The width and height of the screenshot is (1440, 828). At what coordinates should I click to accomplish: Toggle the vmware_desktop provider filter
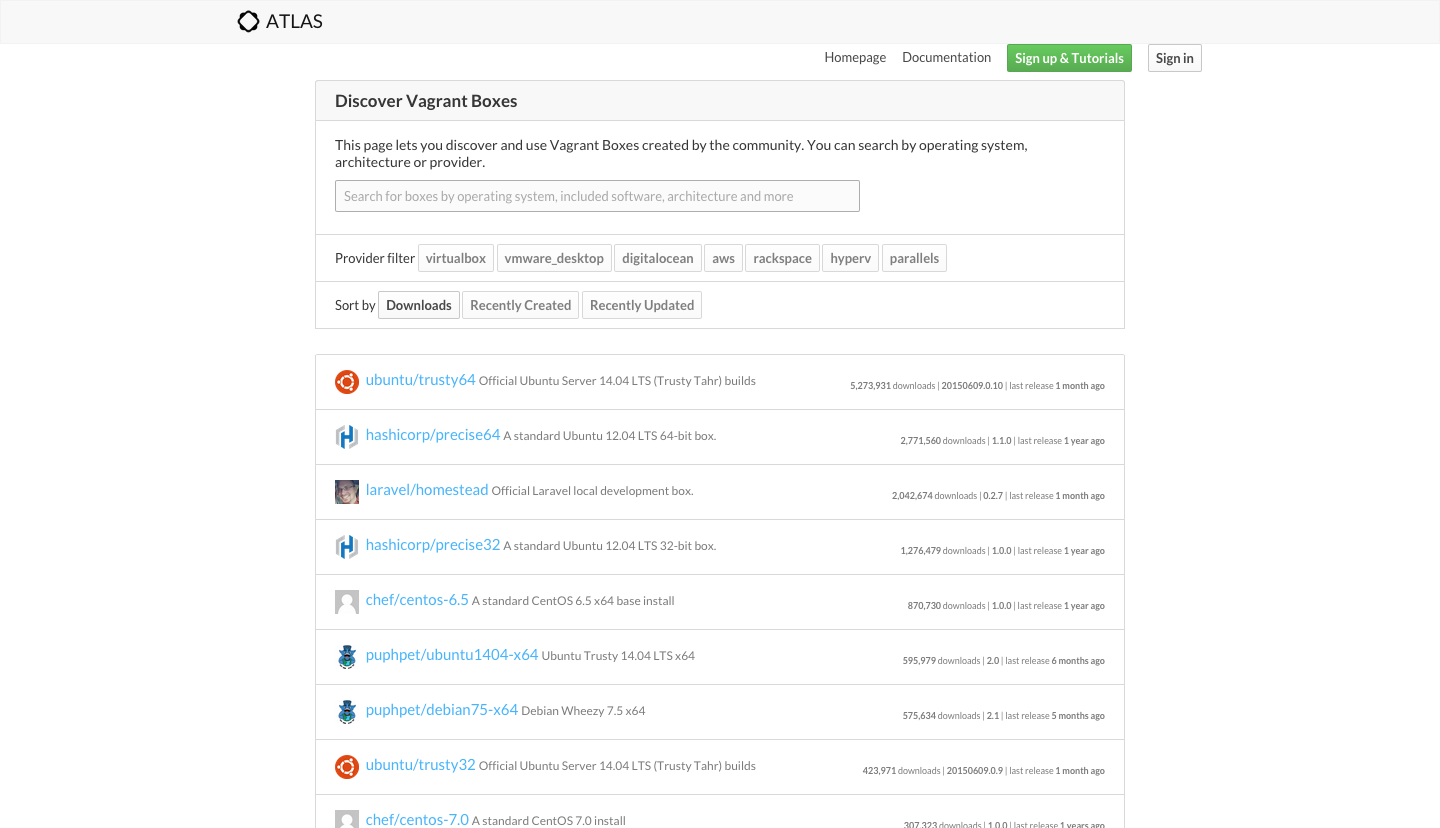tap(554, 258)
